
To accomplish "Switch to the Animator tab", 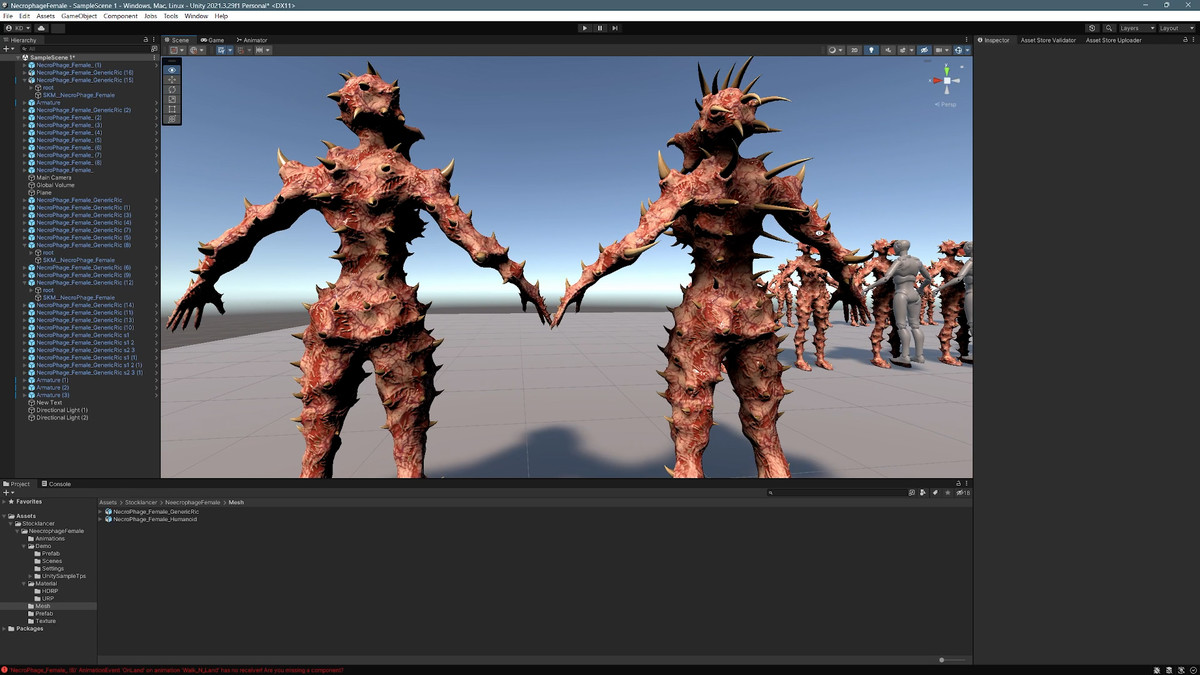I will (x=254, y=40).
